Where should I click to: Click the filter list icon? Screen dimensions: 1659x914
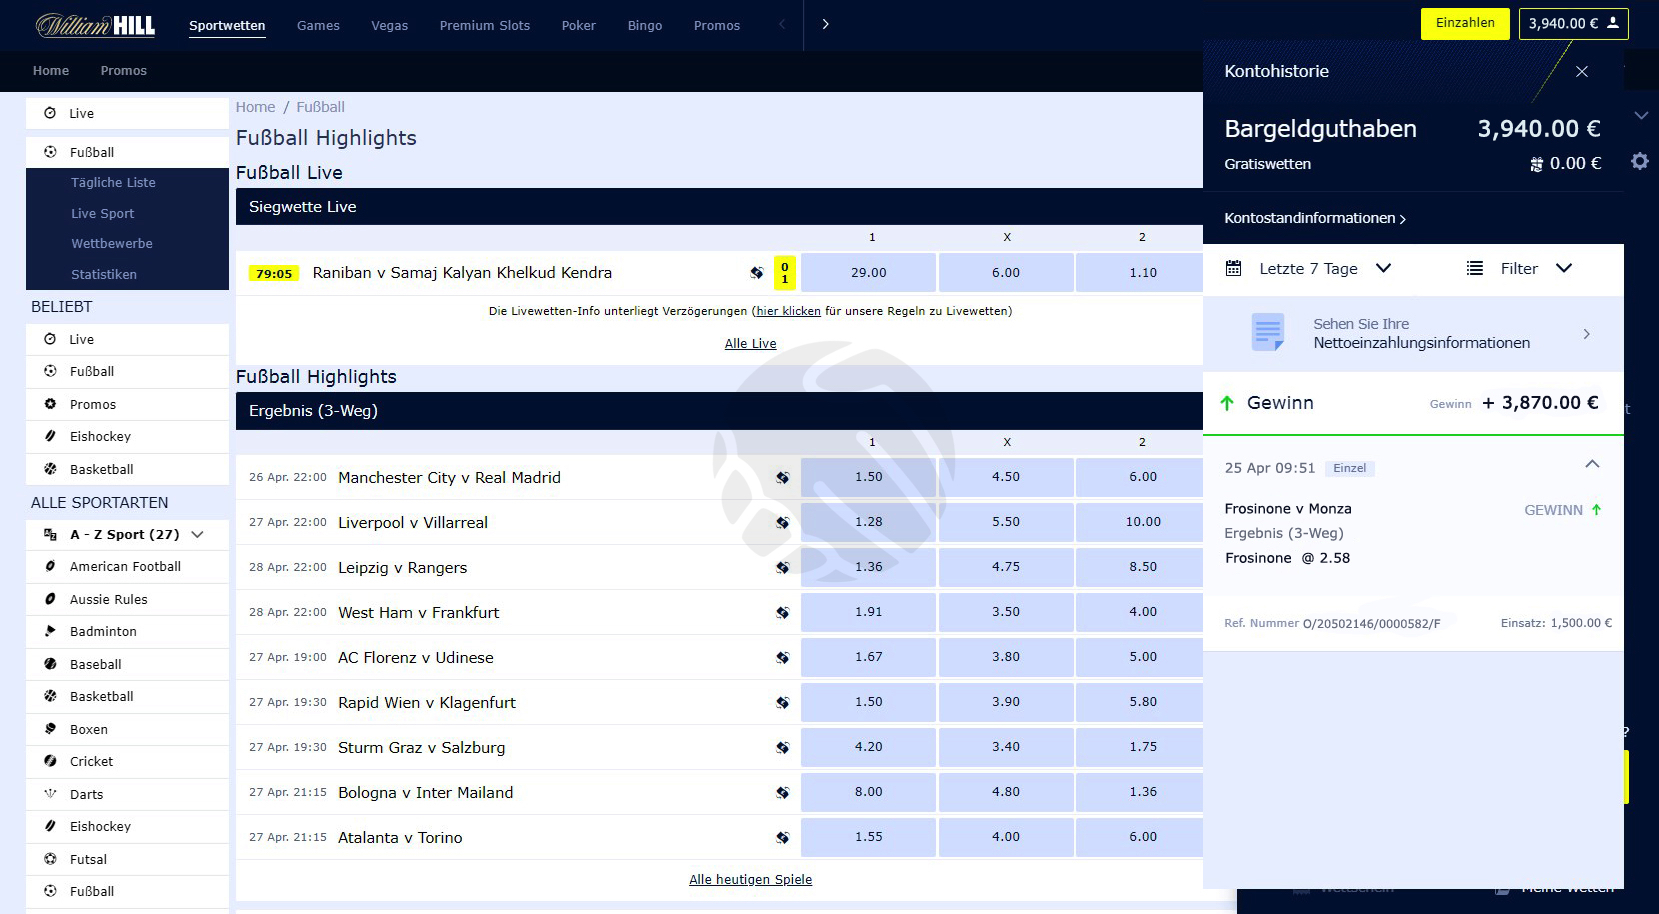coord(1475,268)
